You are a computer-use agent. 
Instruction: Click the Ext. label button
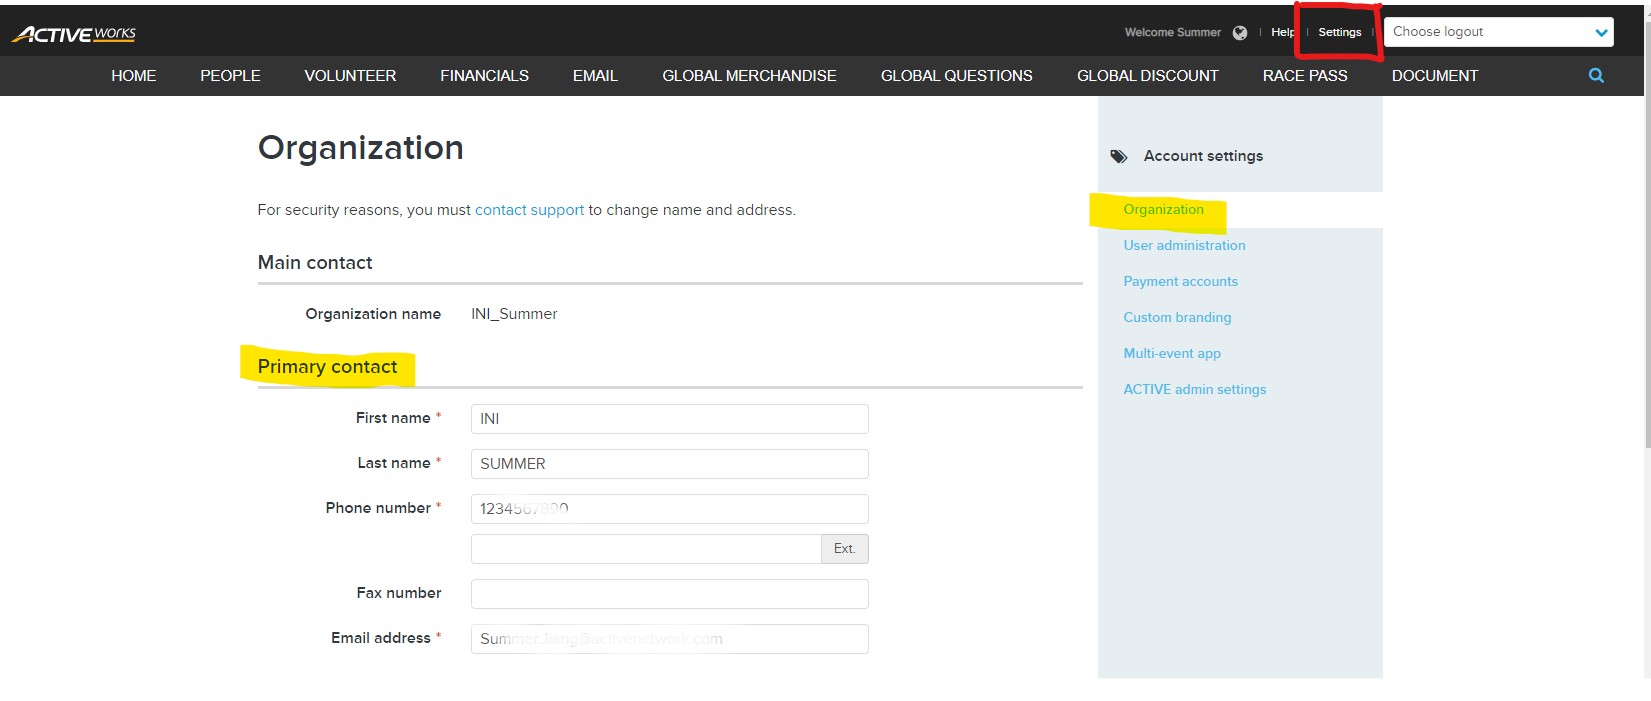845,549
